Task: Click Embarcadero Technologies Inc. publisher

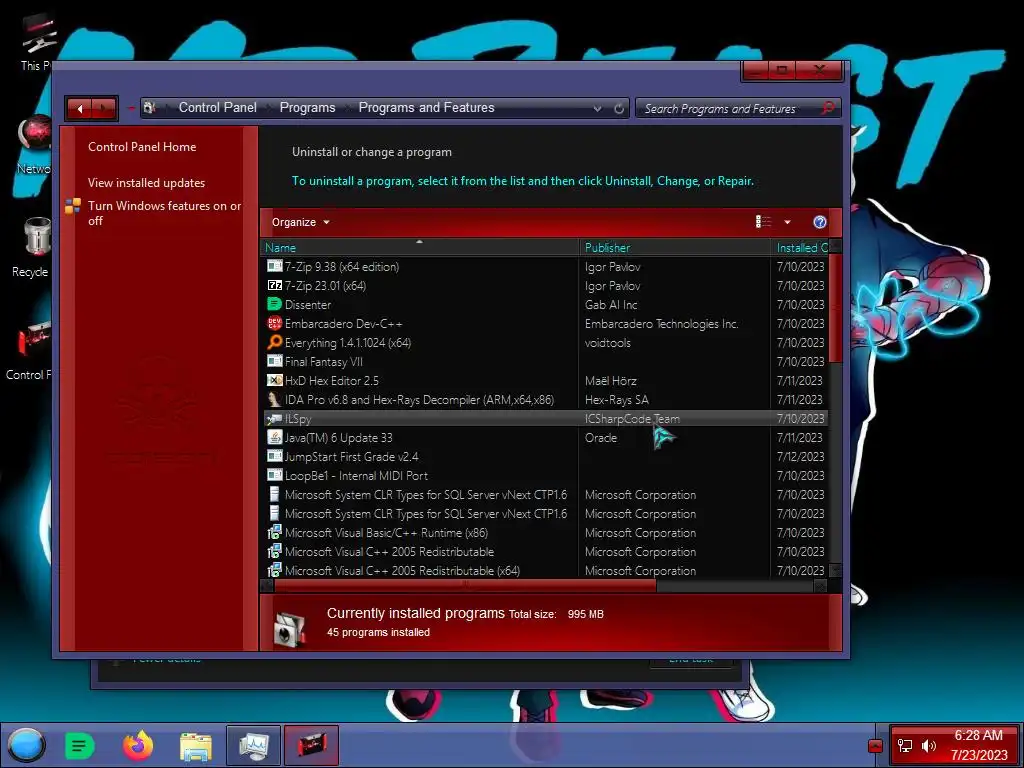Action: click(x=662, y=323)
